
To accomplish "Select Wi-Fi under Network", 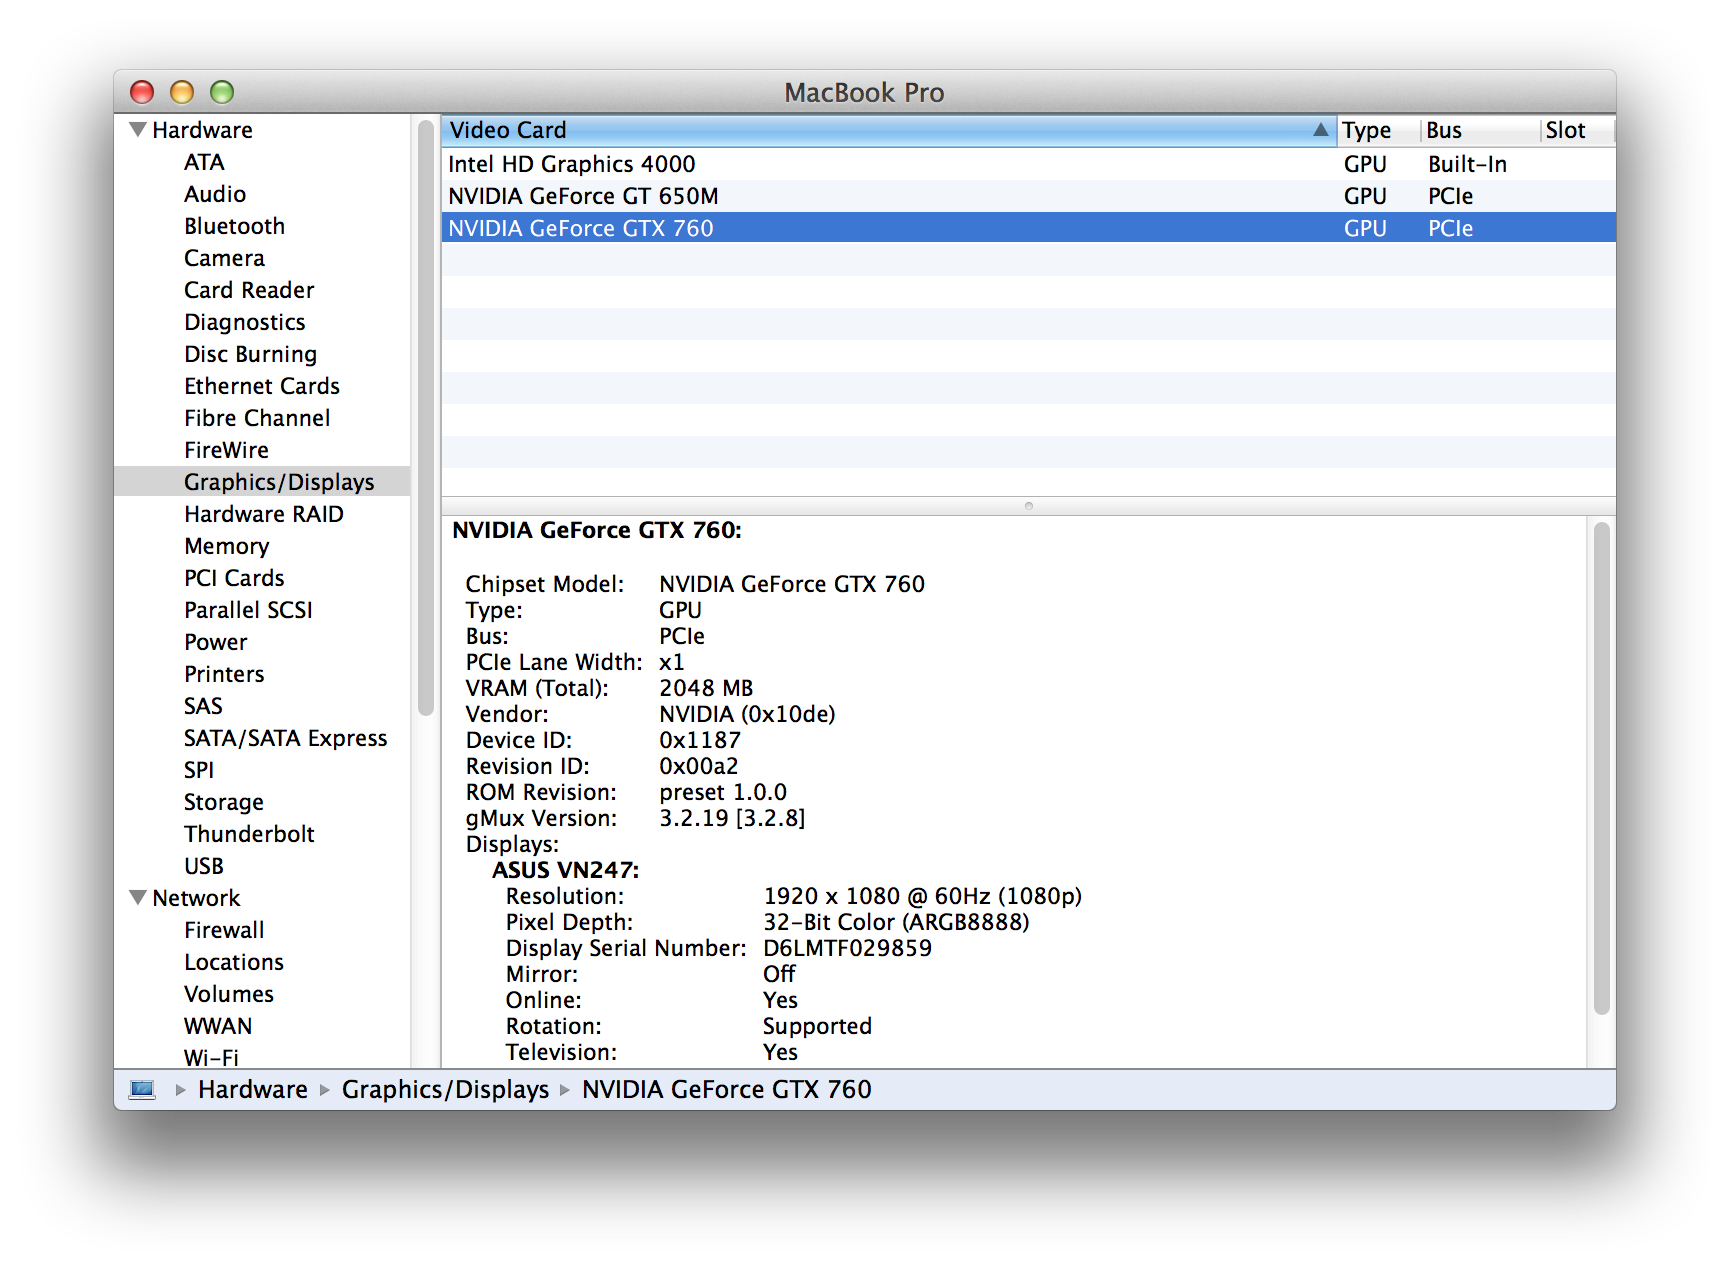I will point(211,1058).
